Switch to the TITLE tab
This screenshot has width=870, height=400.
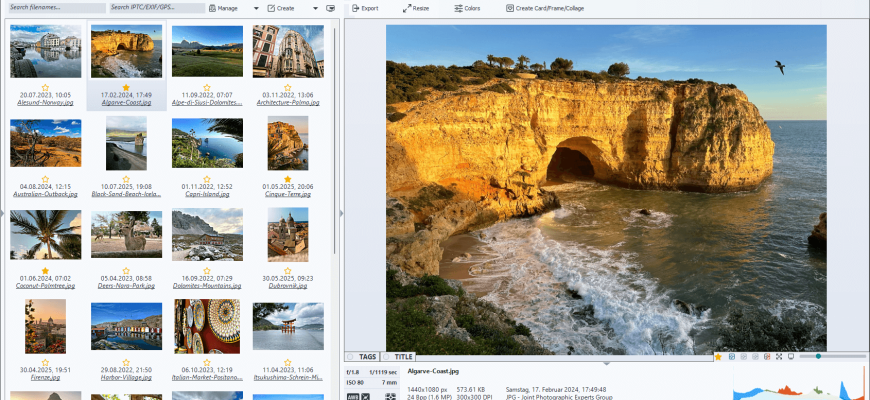pyautogui.click(x=403, y=357)
